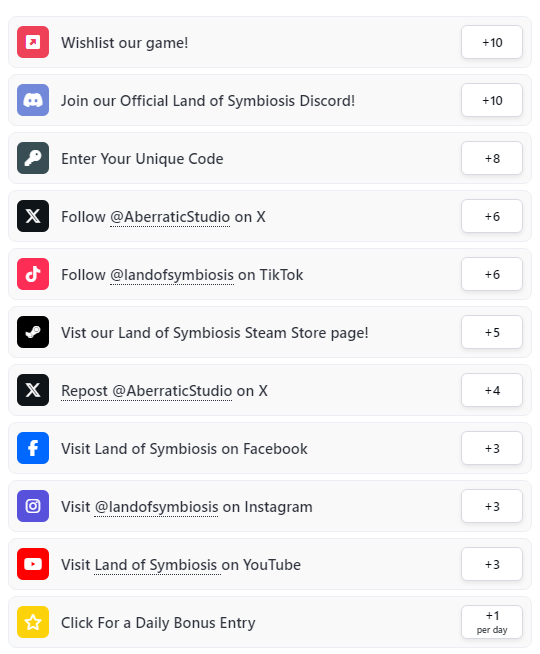Expand the Enter Your Unique Code entry

[270, 158]
